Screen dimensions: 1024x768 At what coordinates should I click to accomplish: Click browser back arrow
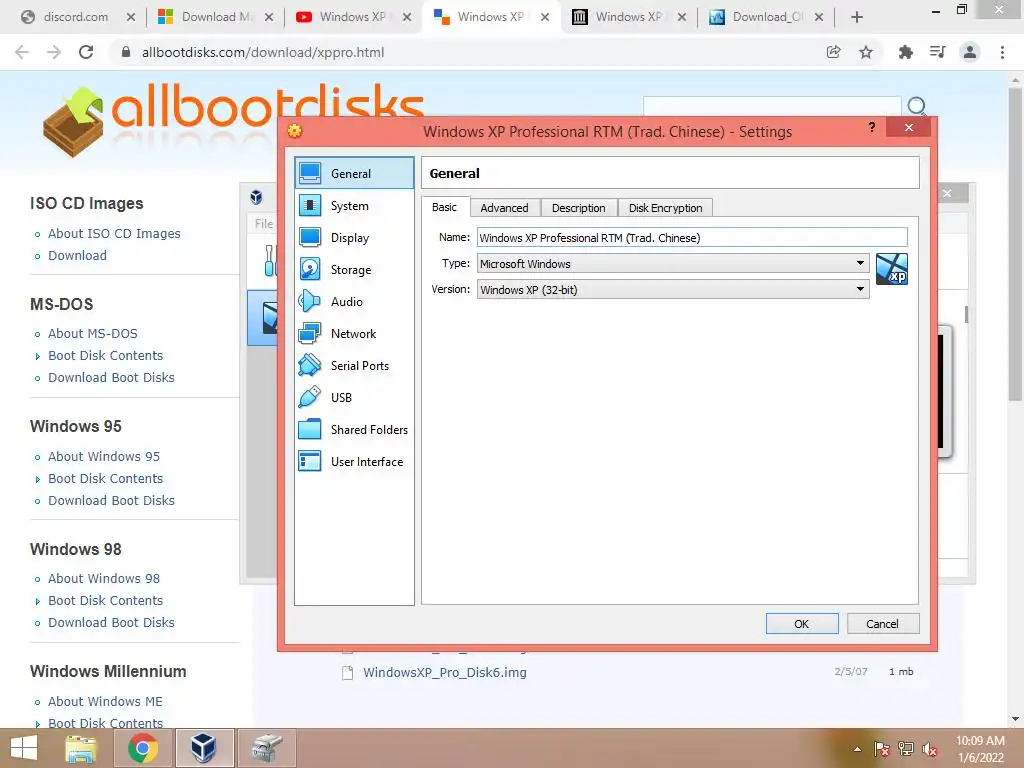[22, 52]
